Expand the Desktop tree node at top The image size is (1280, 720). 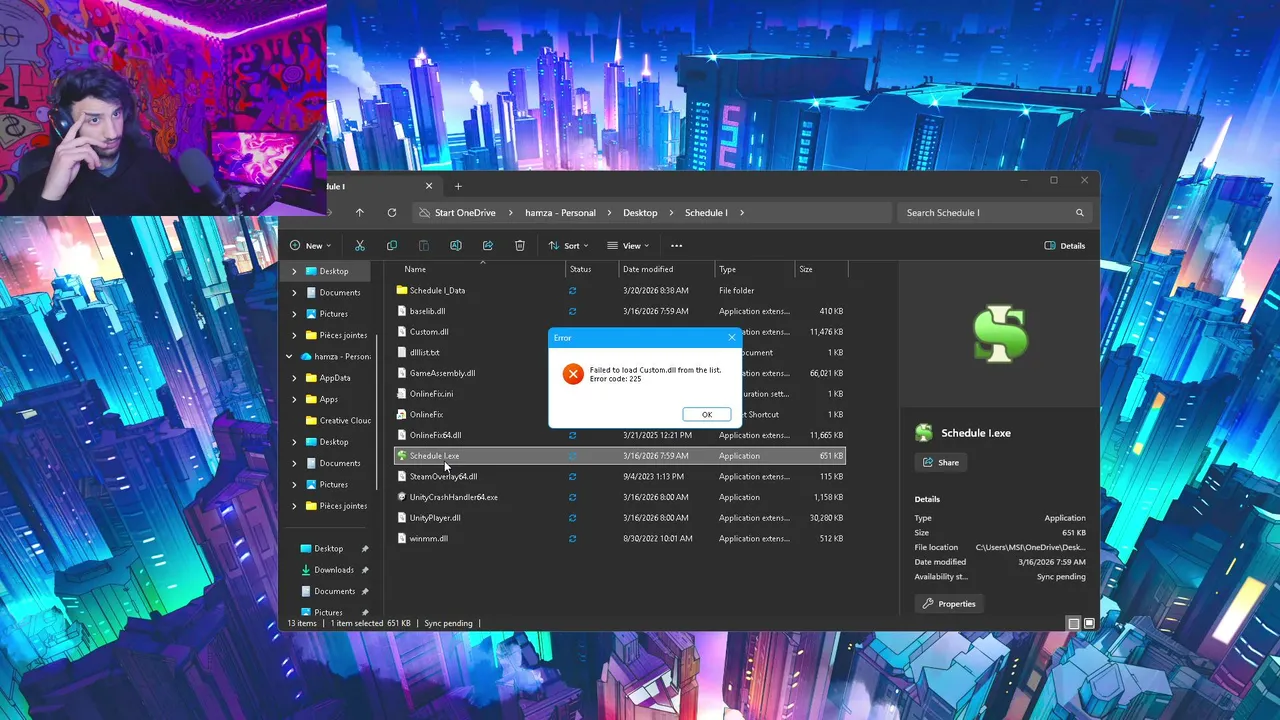294,271
